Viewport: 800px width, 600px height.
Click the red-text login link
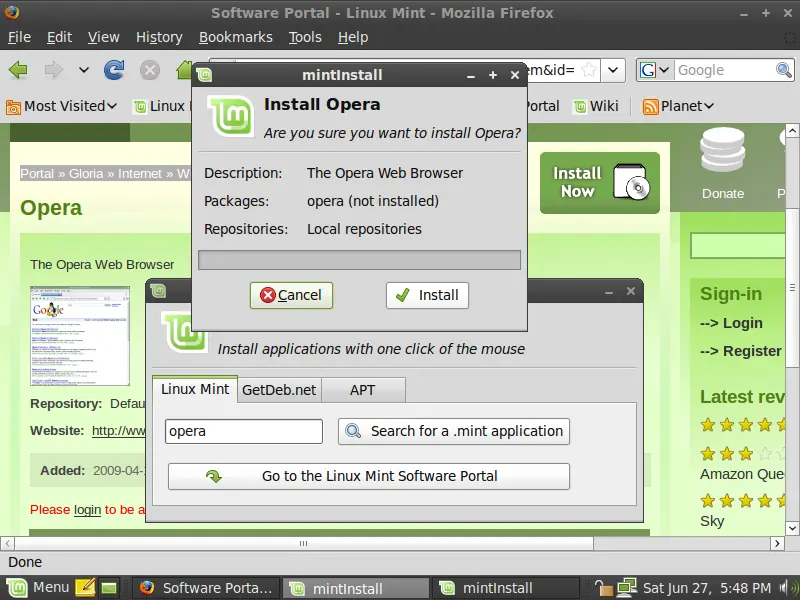tap(87, 510)
